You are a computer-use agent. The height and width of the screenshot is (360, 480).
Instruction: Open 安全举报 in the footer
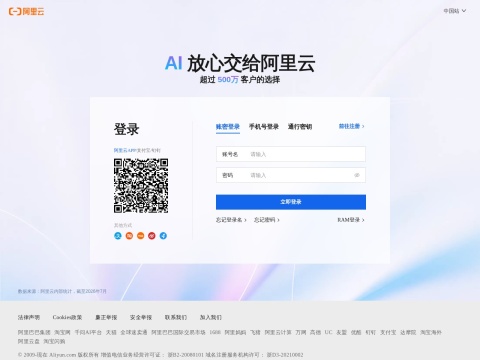click(141, 317)
